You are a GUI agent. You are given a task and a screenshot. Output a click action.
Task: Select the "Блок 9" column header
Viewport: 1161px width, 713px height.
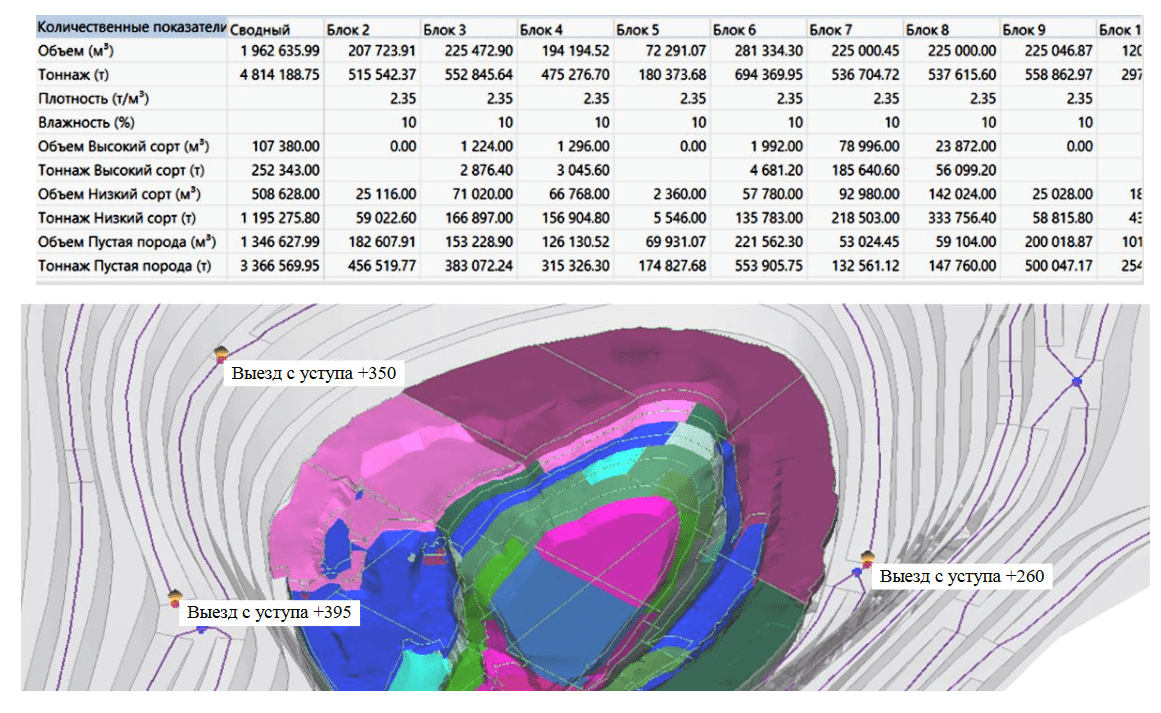click(x=1024, y=30)
